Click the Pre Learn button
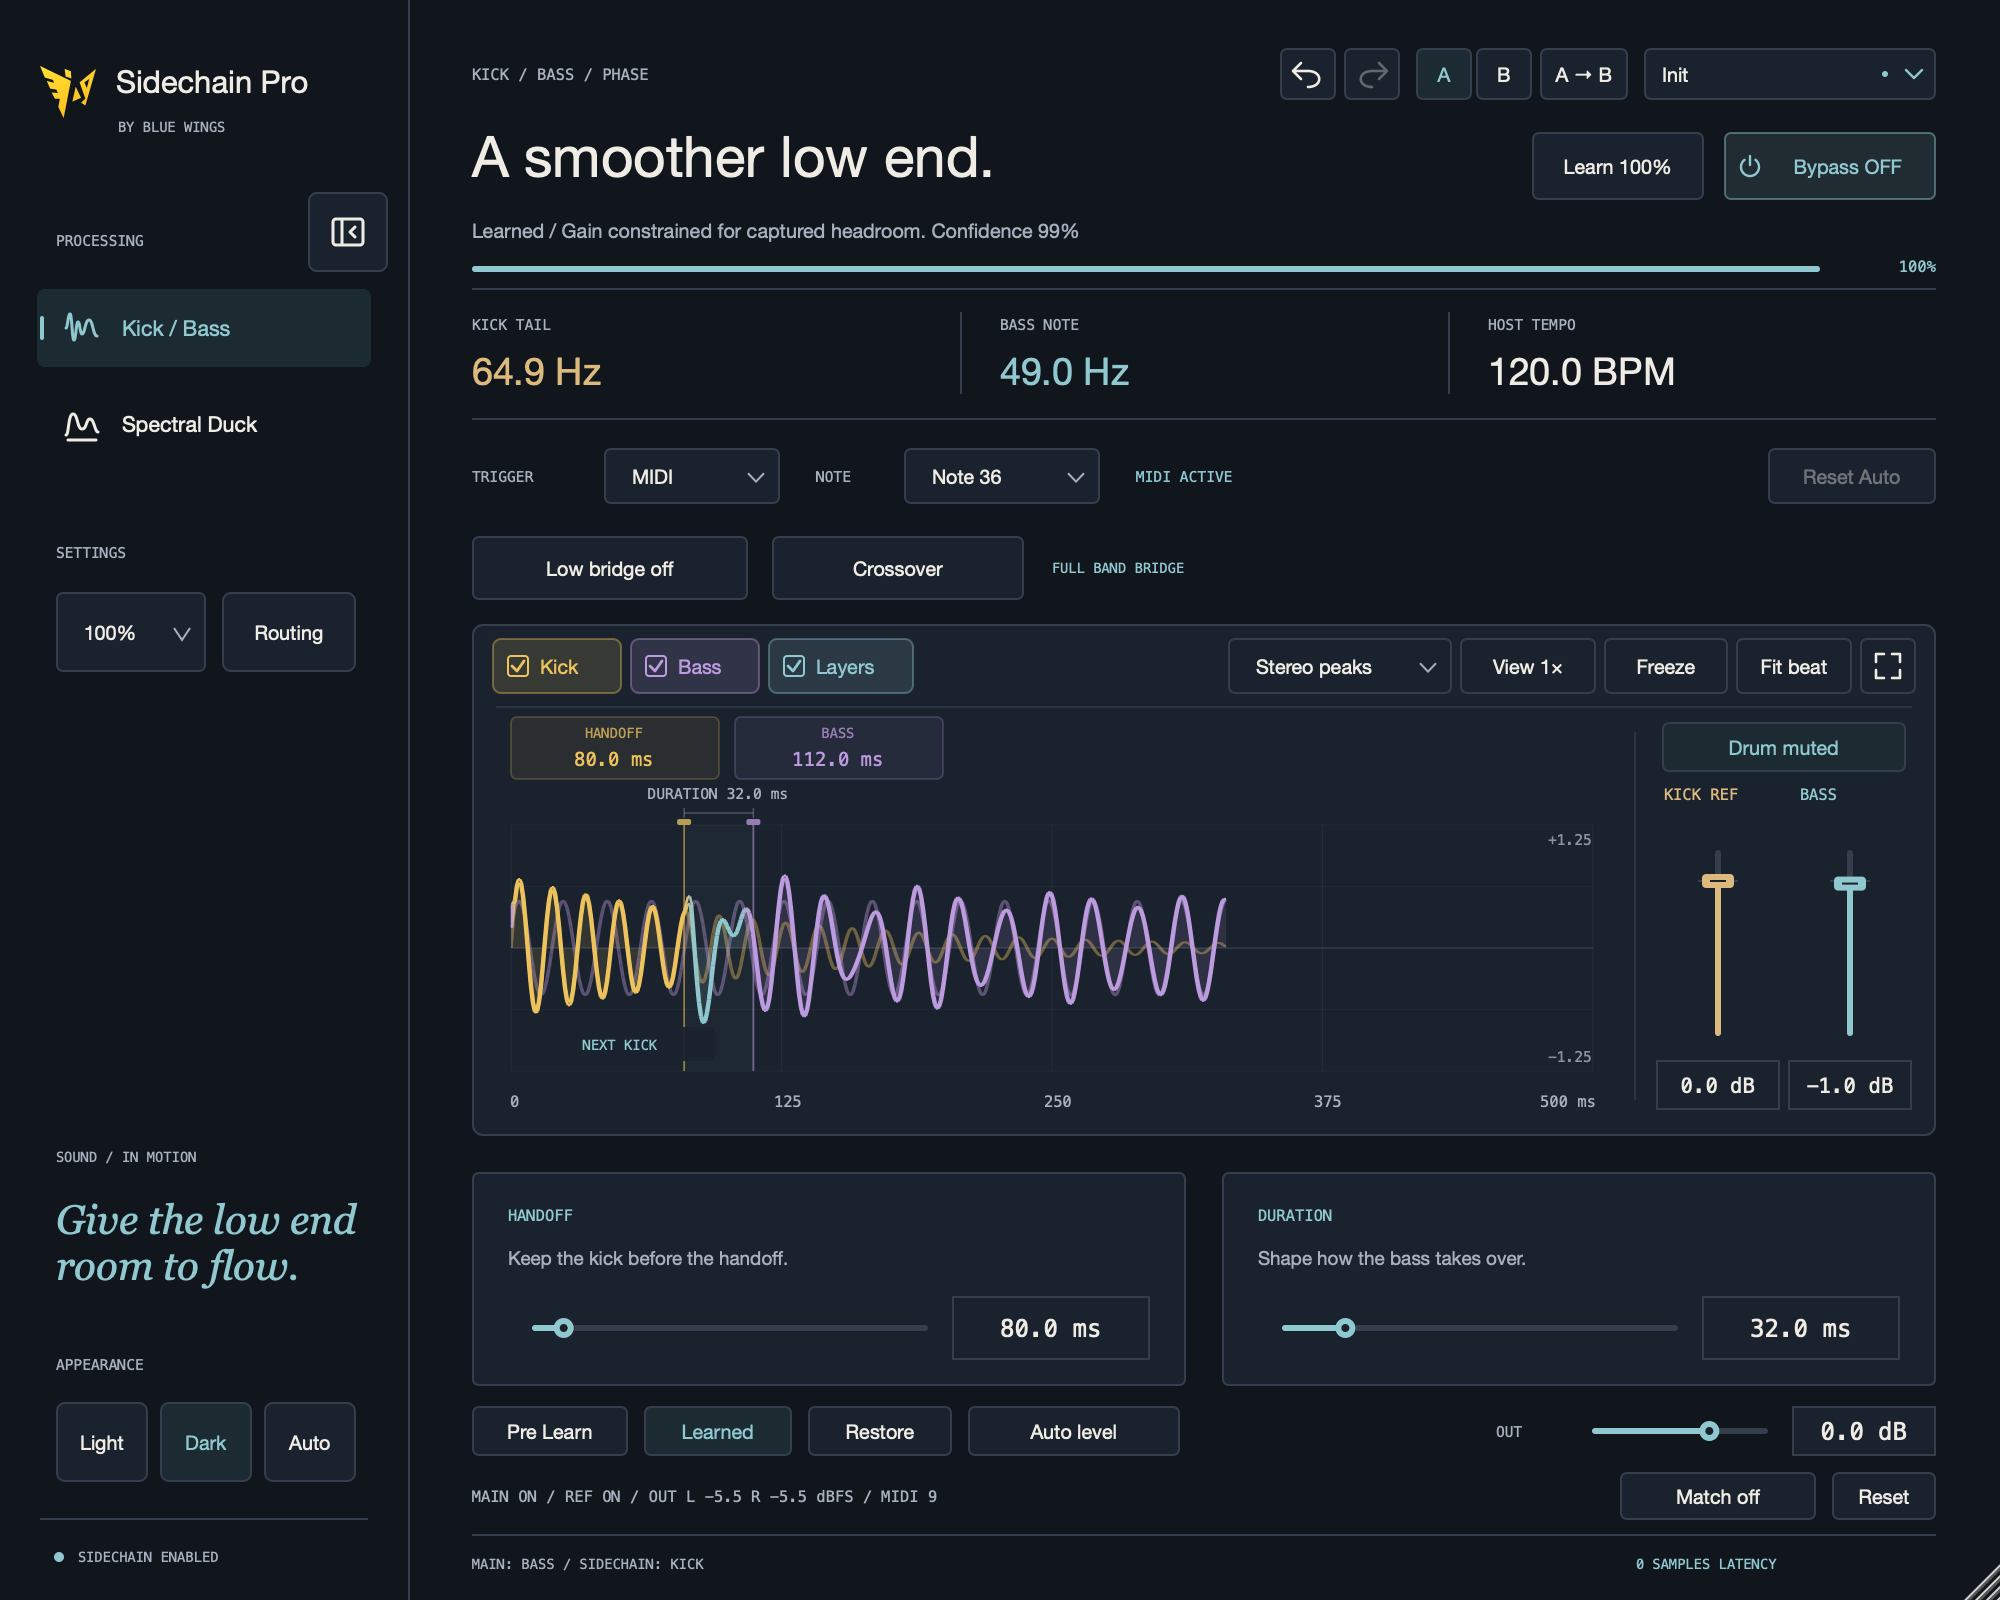The image size is (2000, 1600). point(549,1431)
